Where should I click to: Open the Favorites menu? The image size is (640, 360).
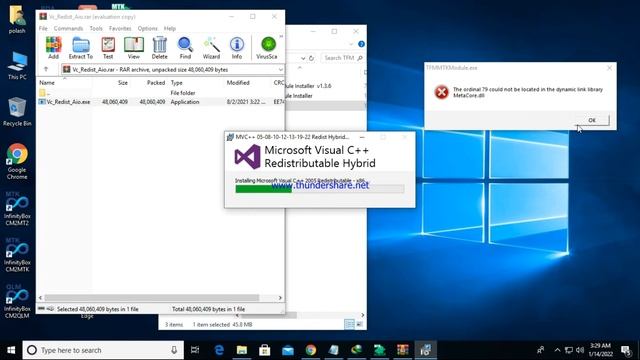click(x=120, y=28)
